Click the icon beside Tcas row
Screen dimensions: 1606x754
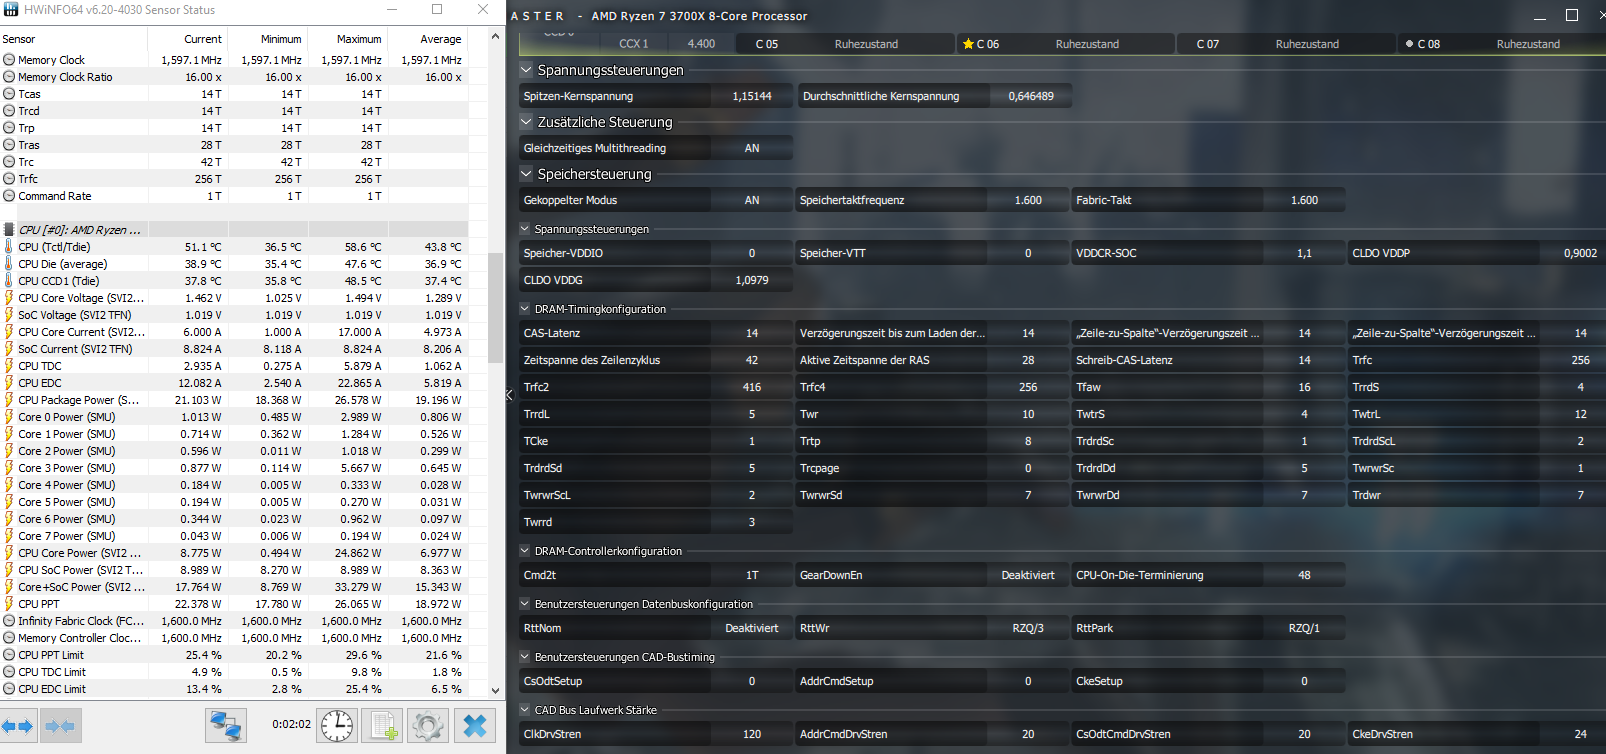pyautogui.click(x=9, y=94)
